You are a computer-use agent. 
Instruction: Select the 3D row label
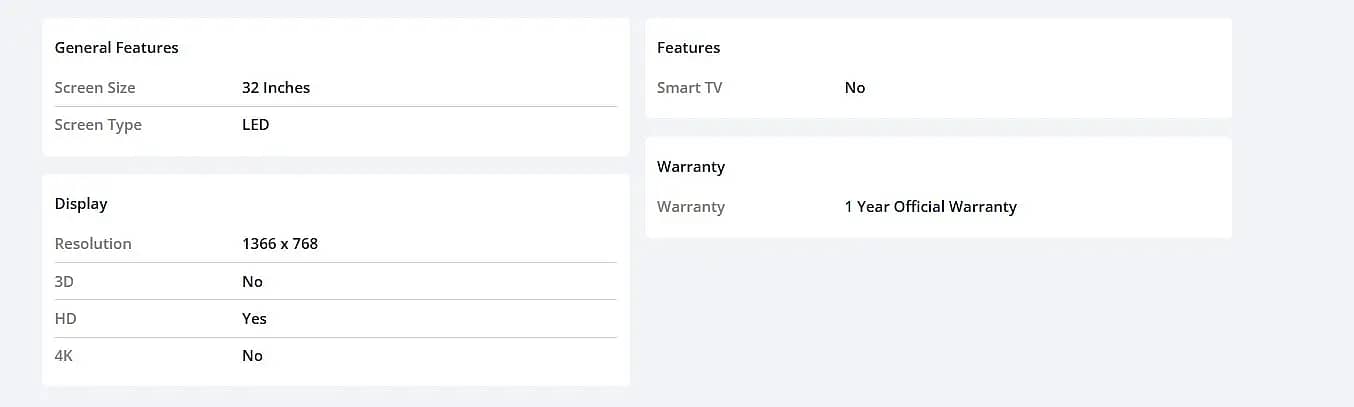64,282
